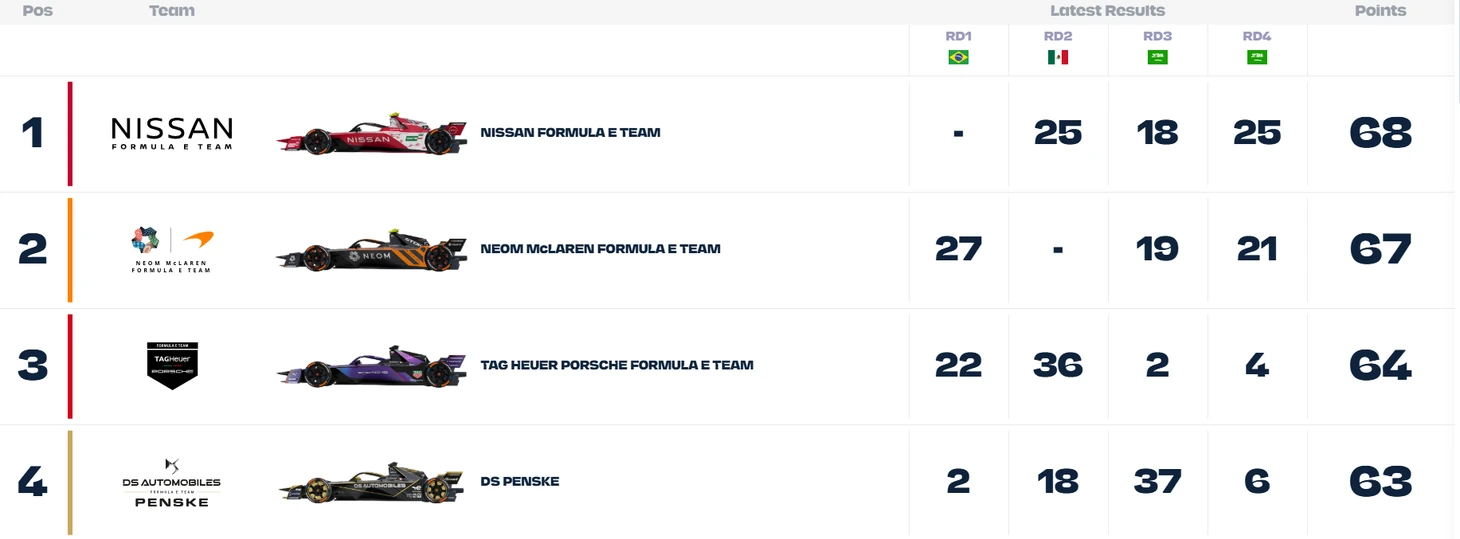Image resolution: width=1460 pixels, height=539 pixels.
Task: Open the purple Porsche car image
Action: click(x=372, y=366)
